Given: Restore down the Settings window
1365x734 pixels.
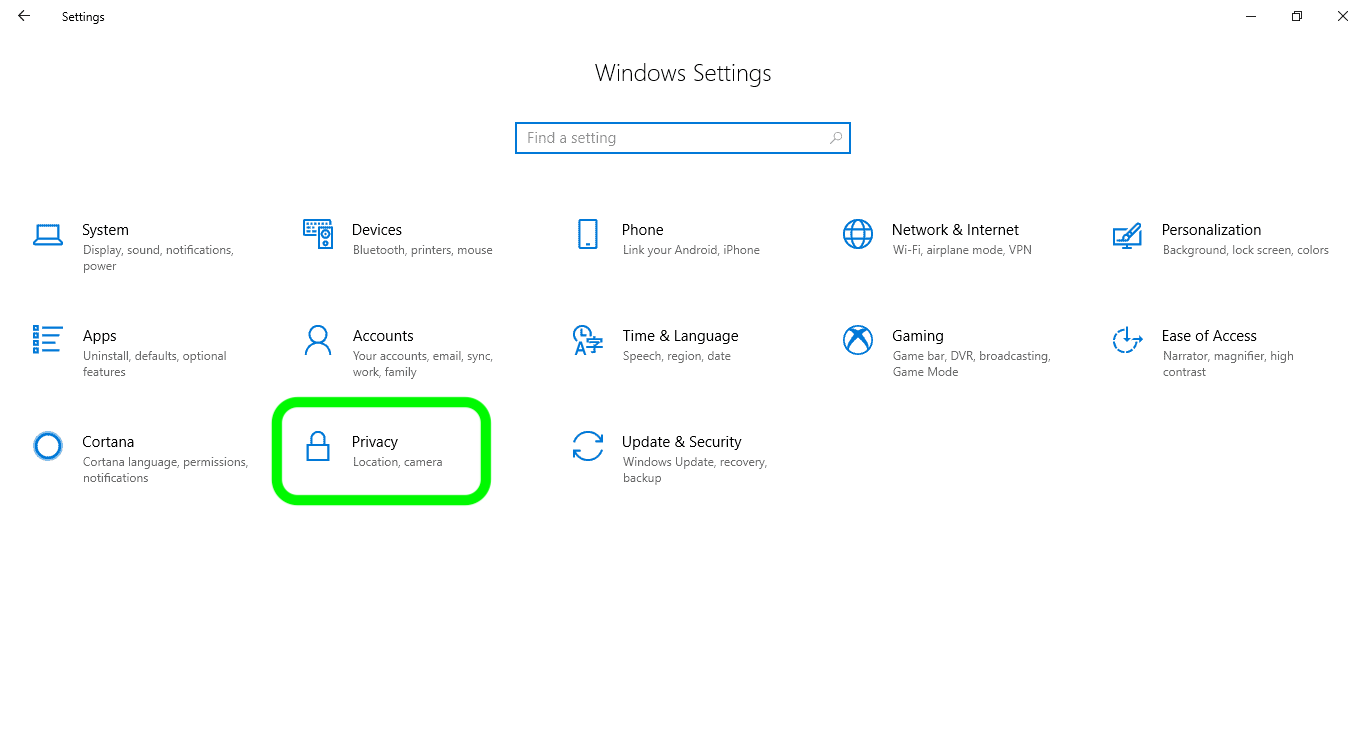Looking at the screenshot, I should pyautogui.click(x=1297, y=16).
